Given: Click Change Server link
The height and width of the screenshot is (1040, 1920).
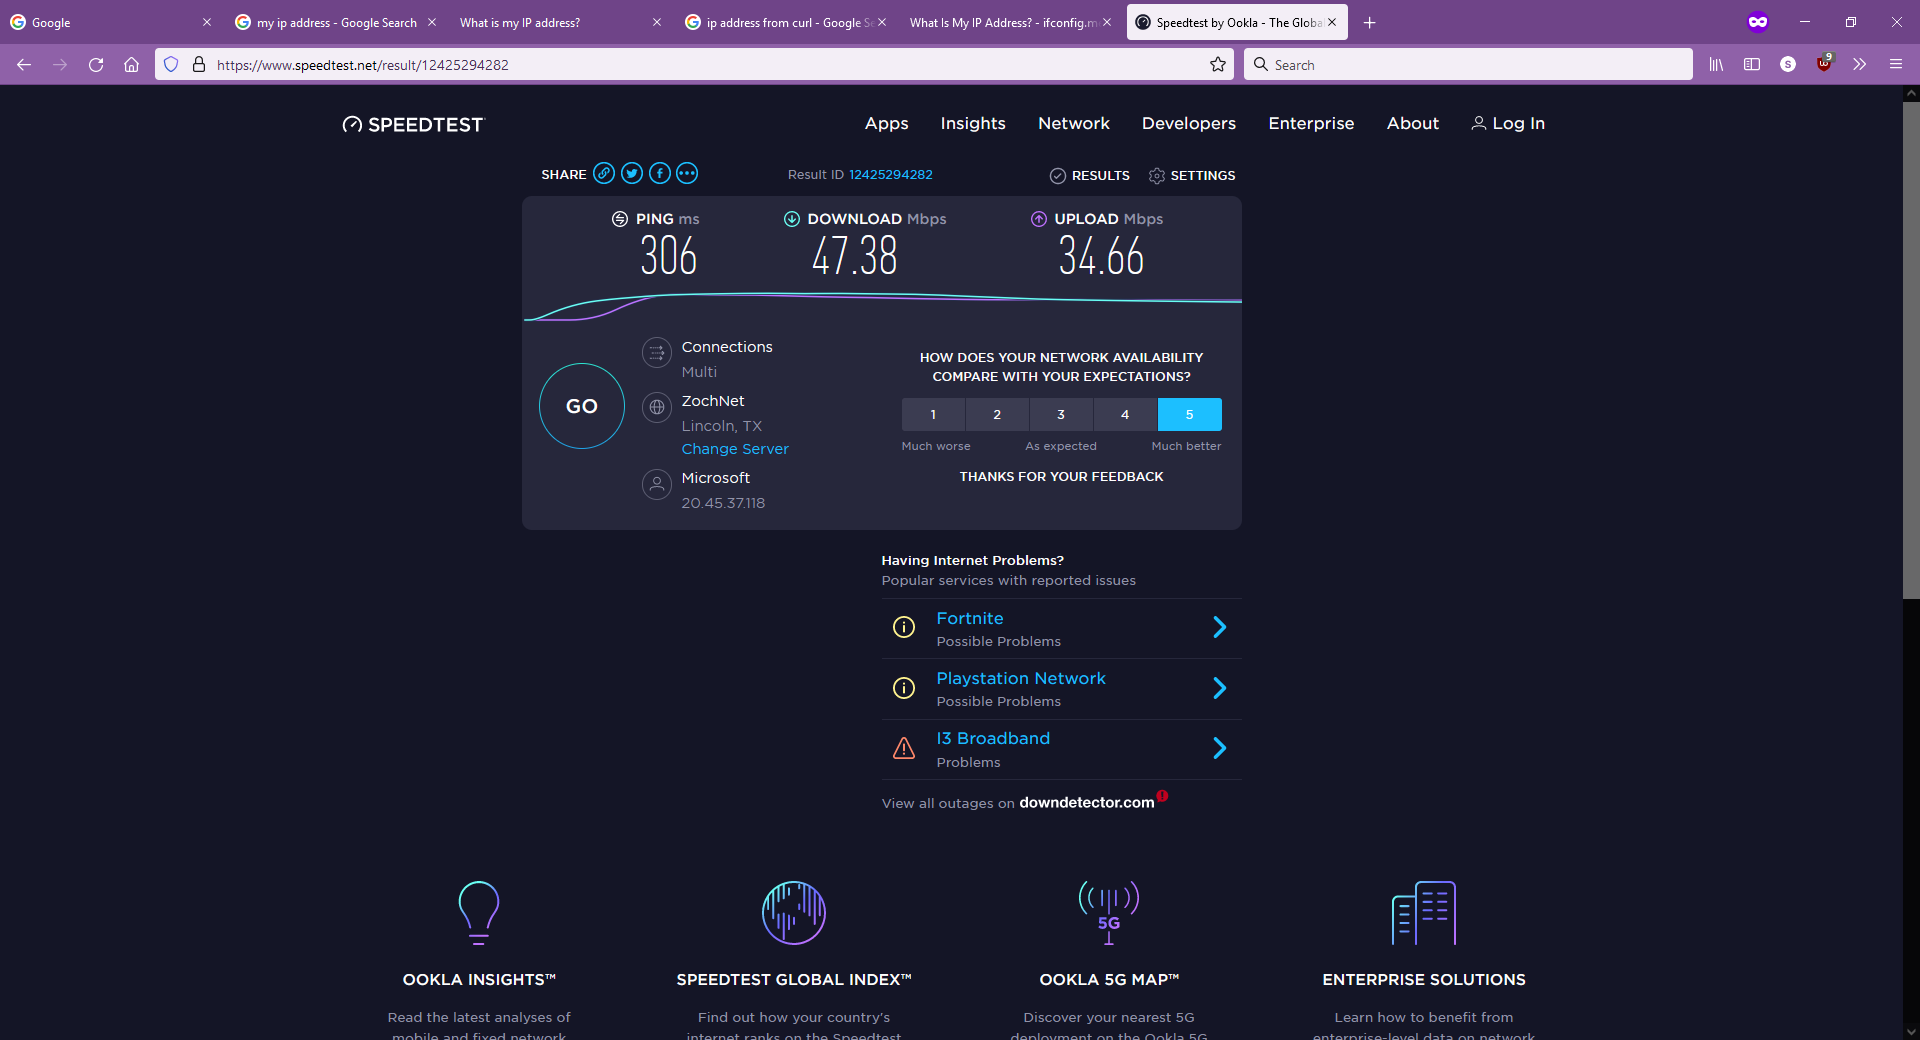Looking at the screenshot, I should tap(735, 449).
